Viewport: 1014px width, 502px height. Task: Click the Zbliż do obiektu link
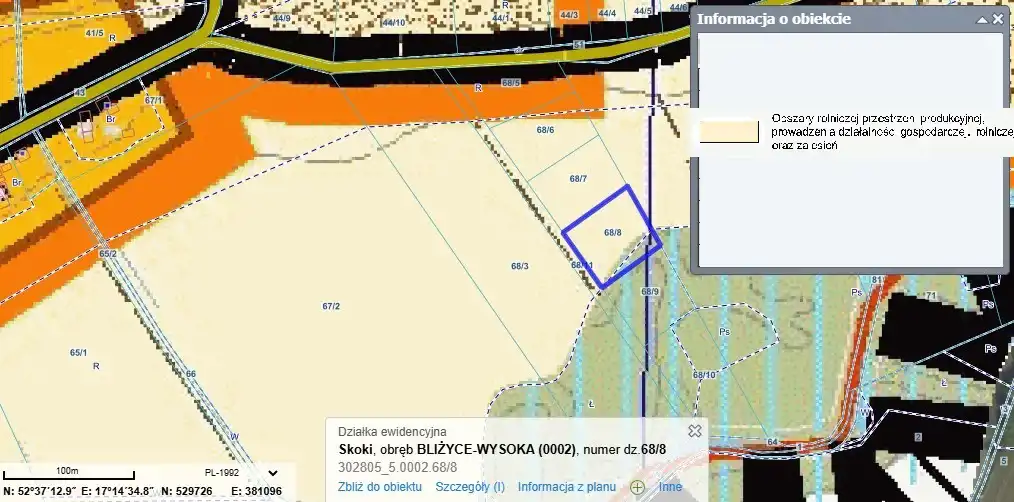[x=379, y=487]
